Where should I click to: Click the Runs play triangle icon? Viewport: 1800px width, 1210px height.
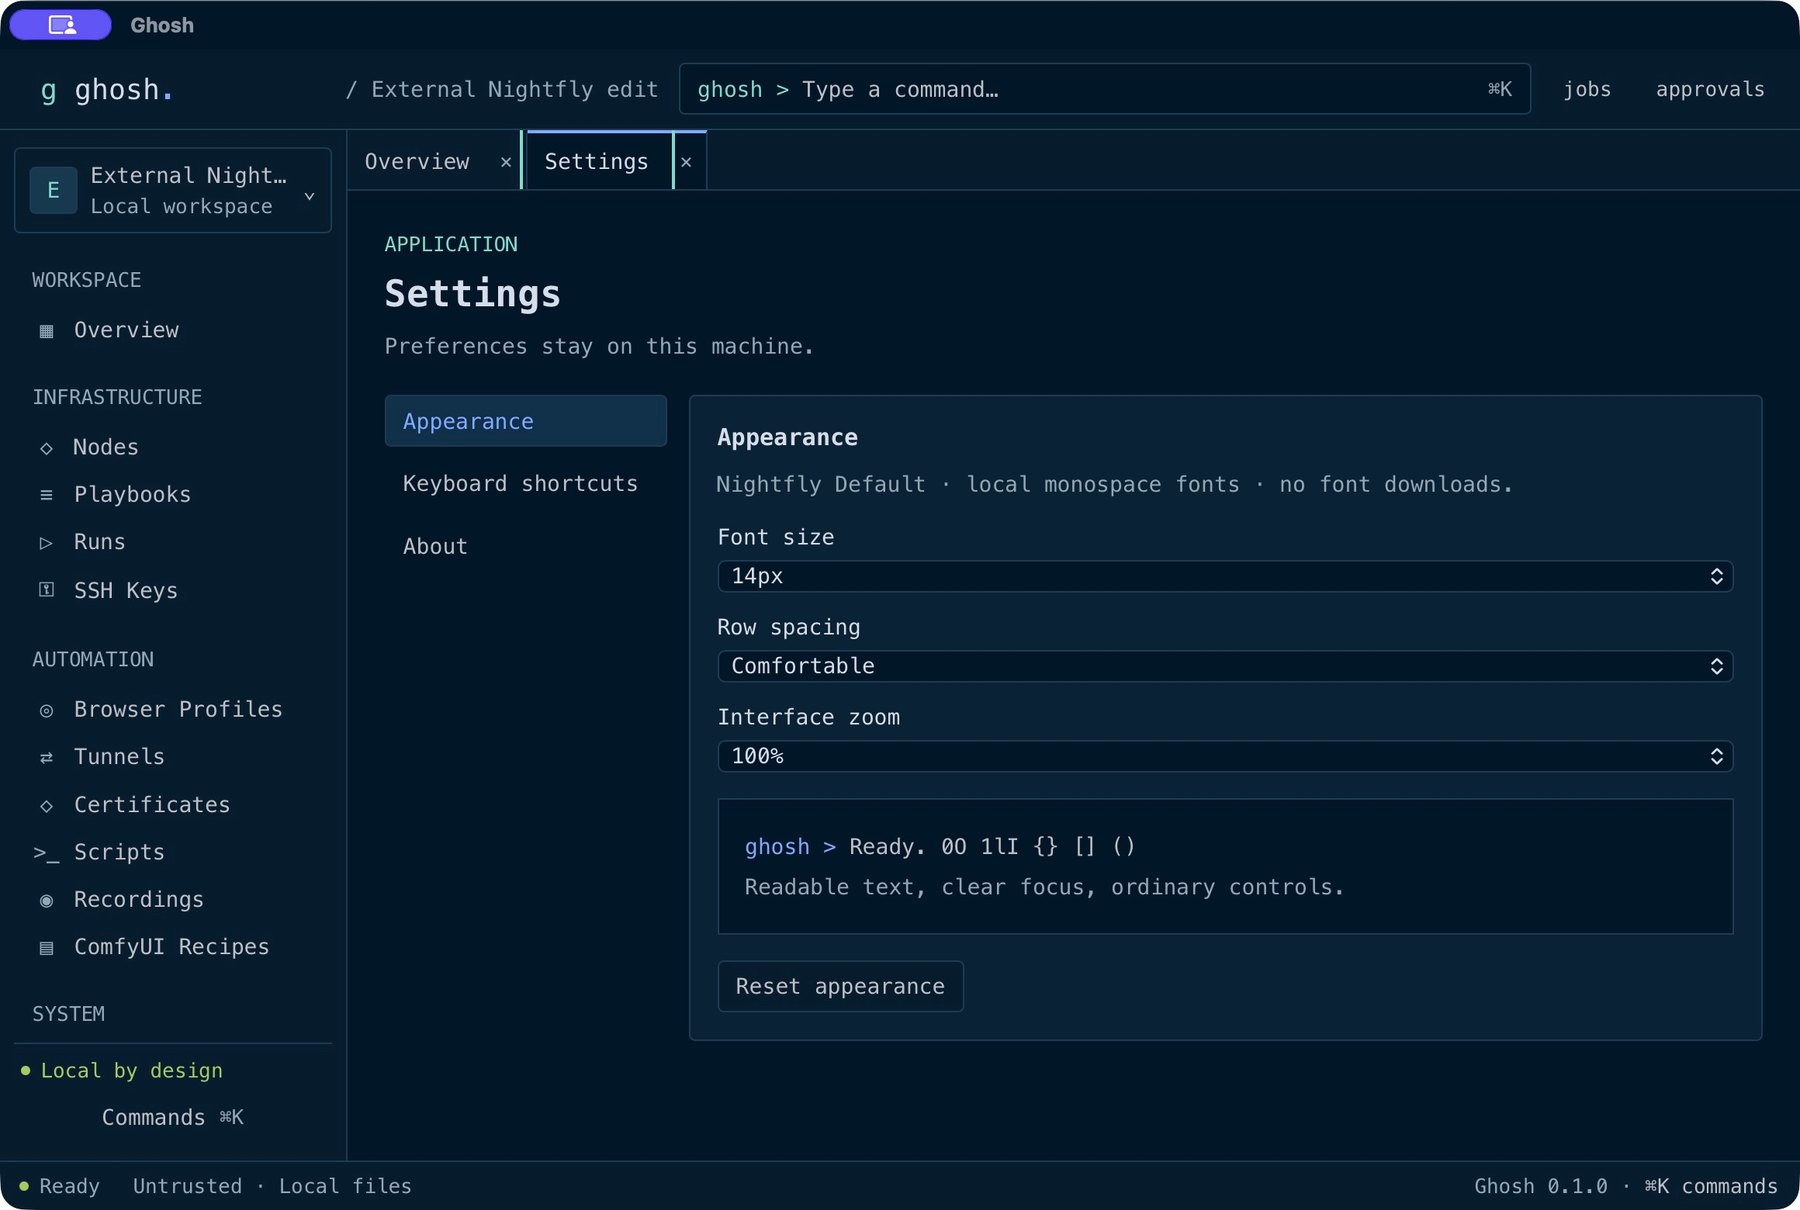coord(46,543)
